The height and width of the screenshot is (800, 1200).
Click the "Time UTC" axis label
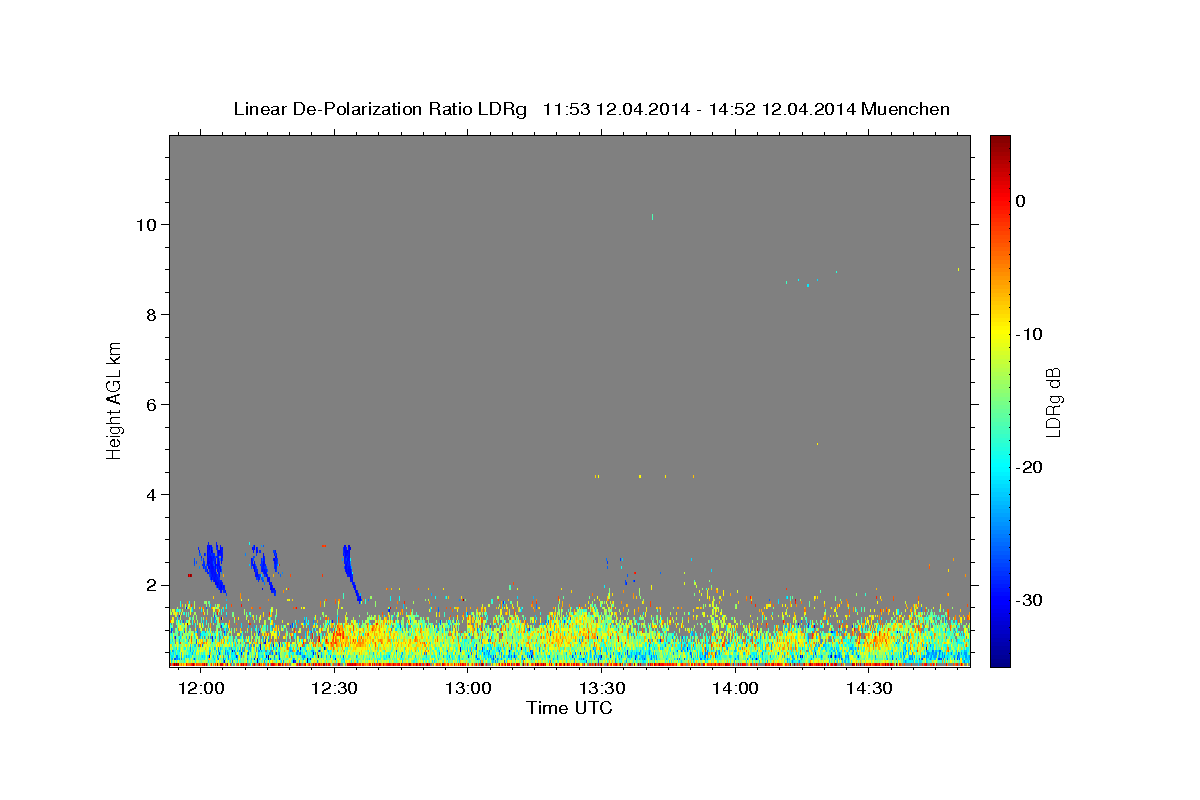[569, 708]
